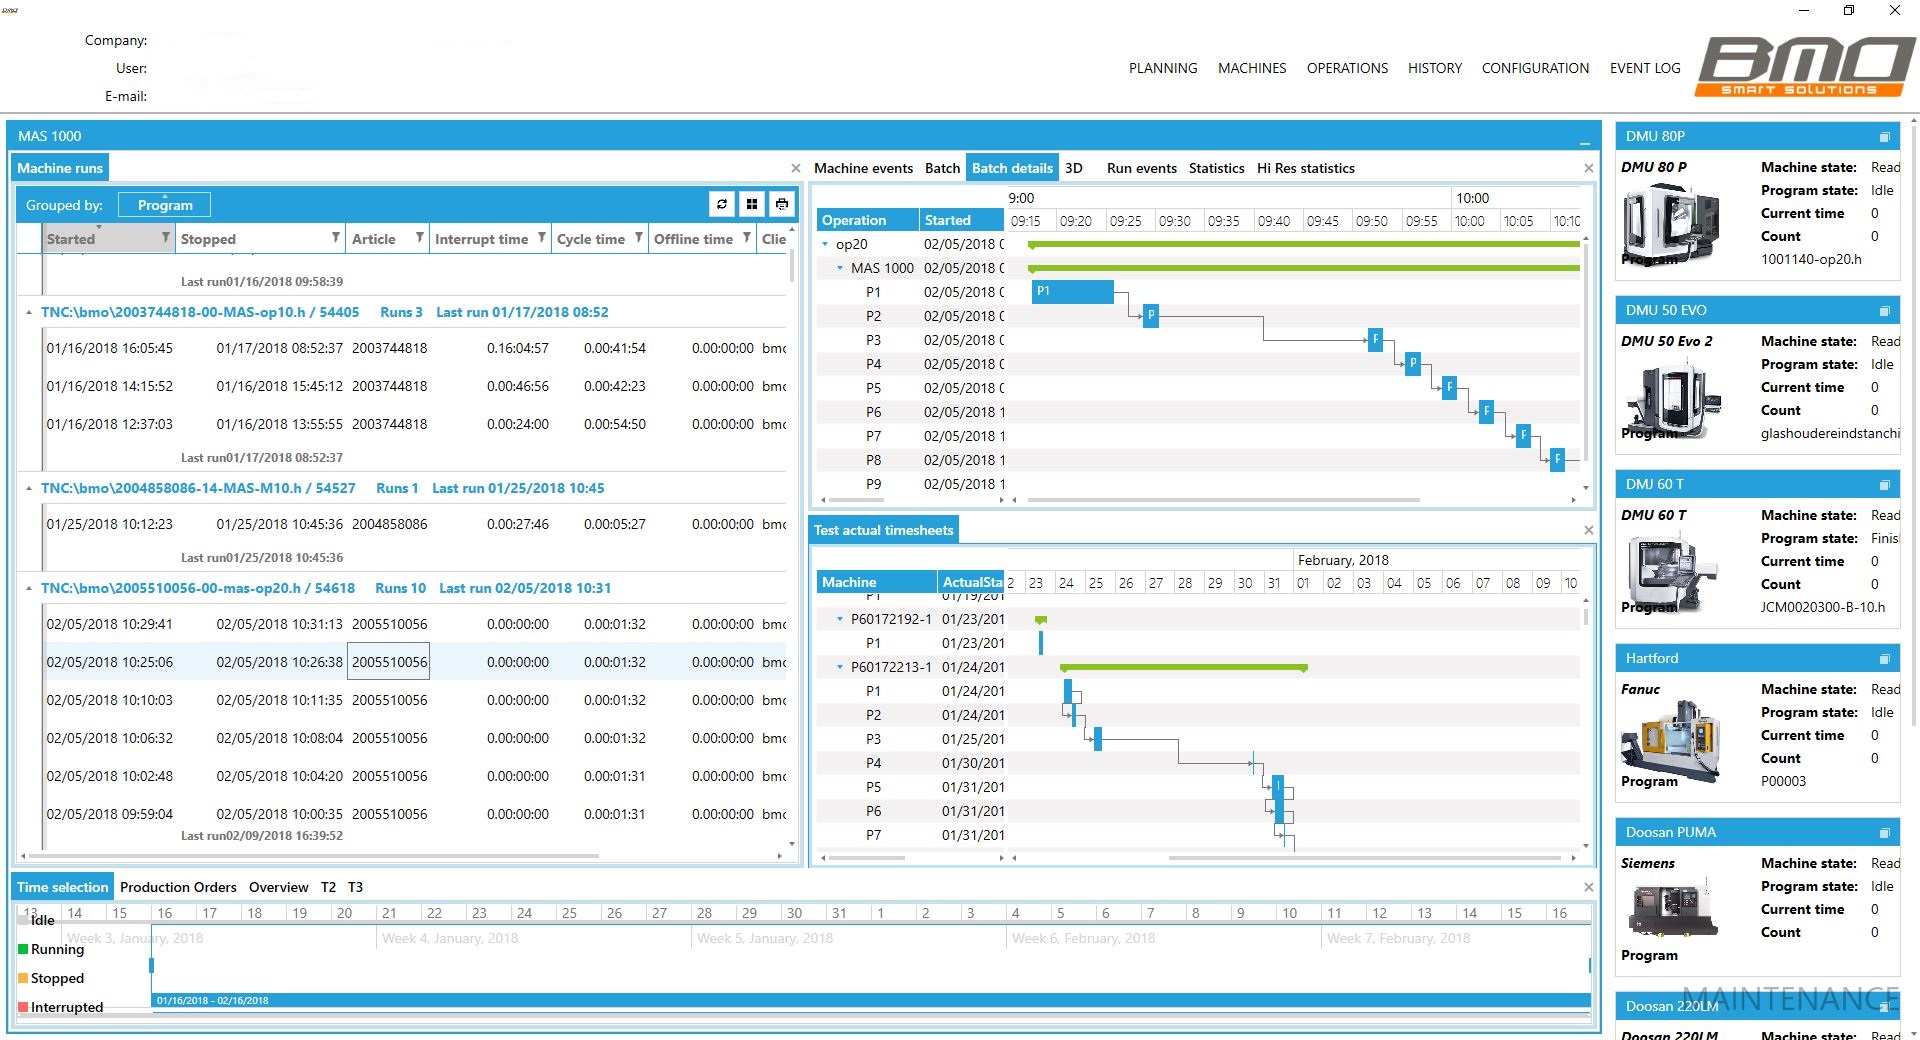The width and height of the screenshot is (1920, 1040).
Task: Click the P1 bar in the Batch details Gantt
Action: tap(1072, 291)
